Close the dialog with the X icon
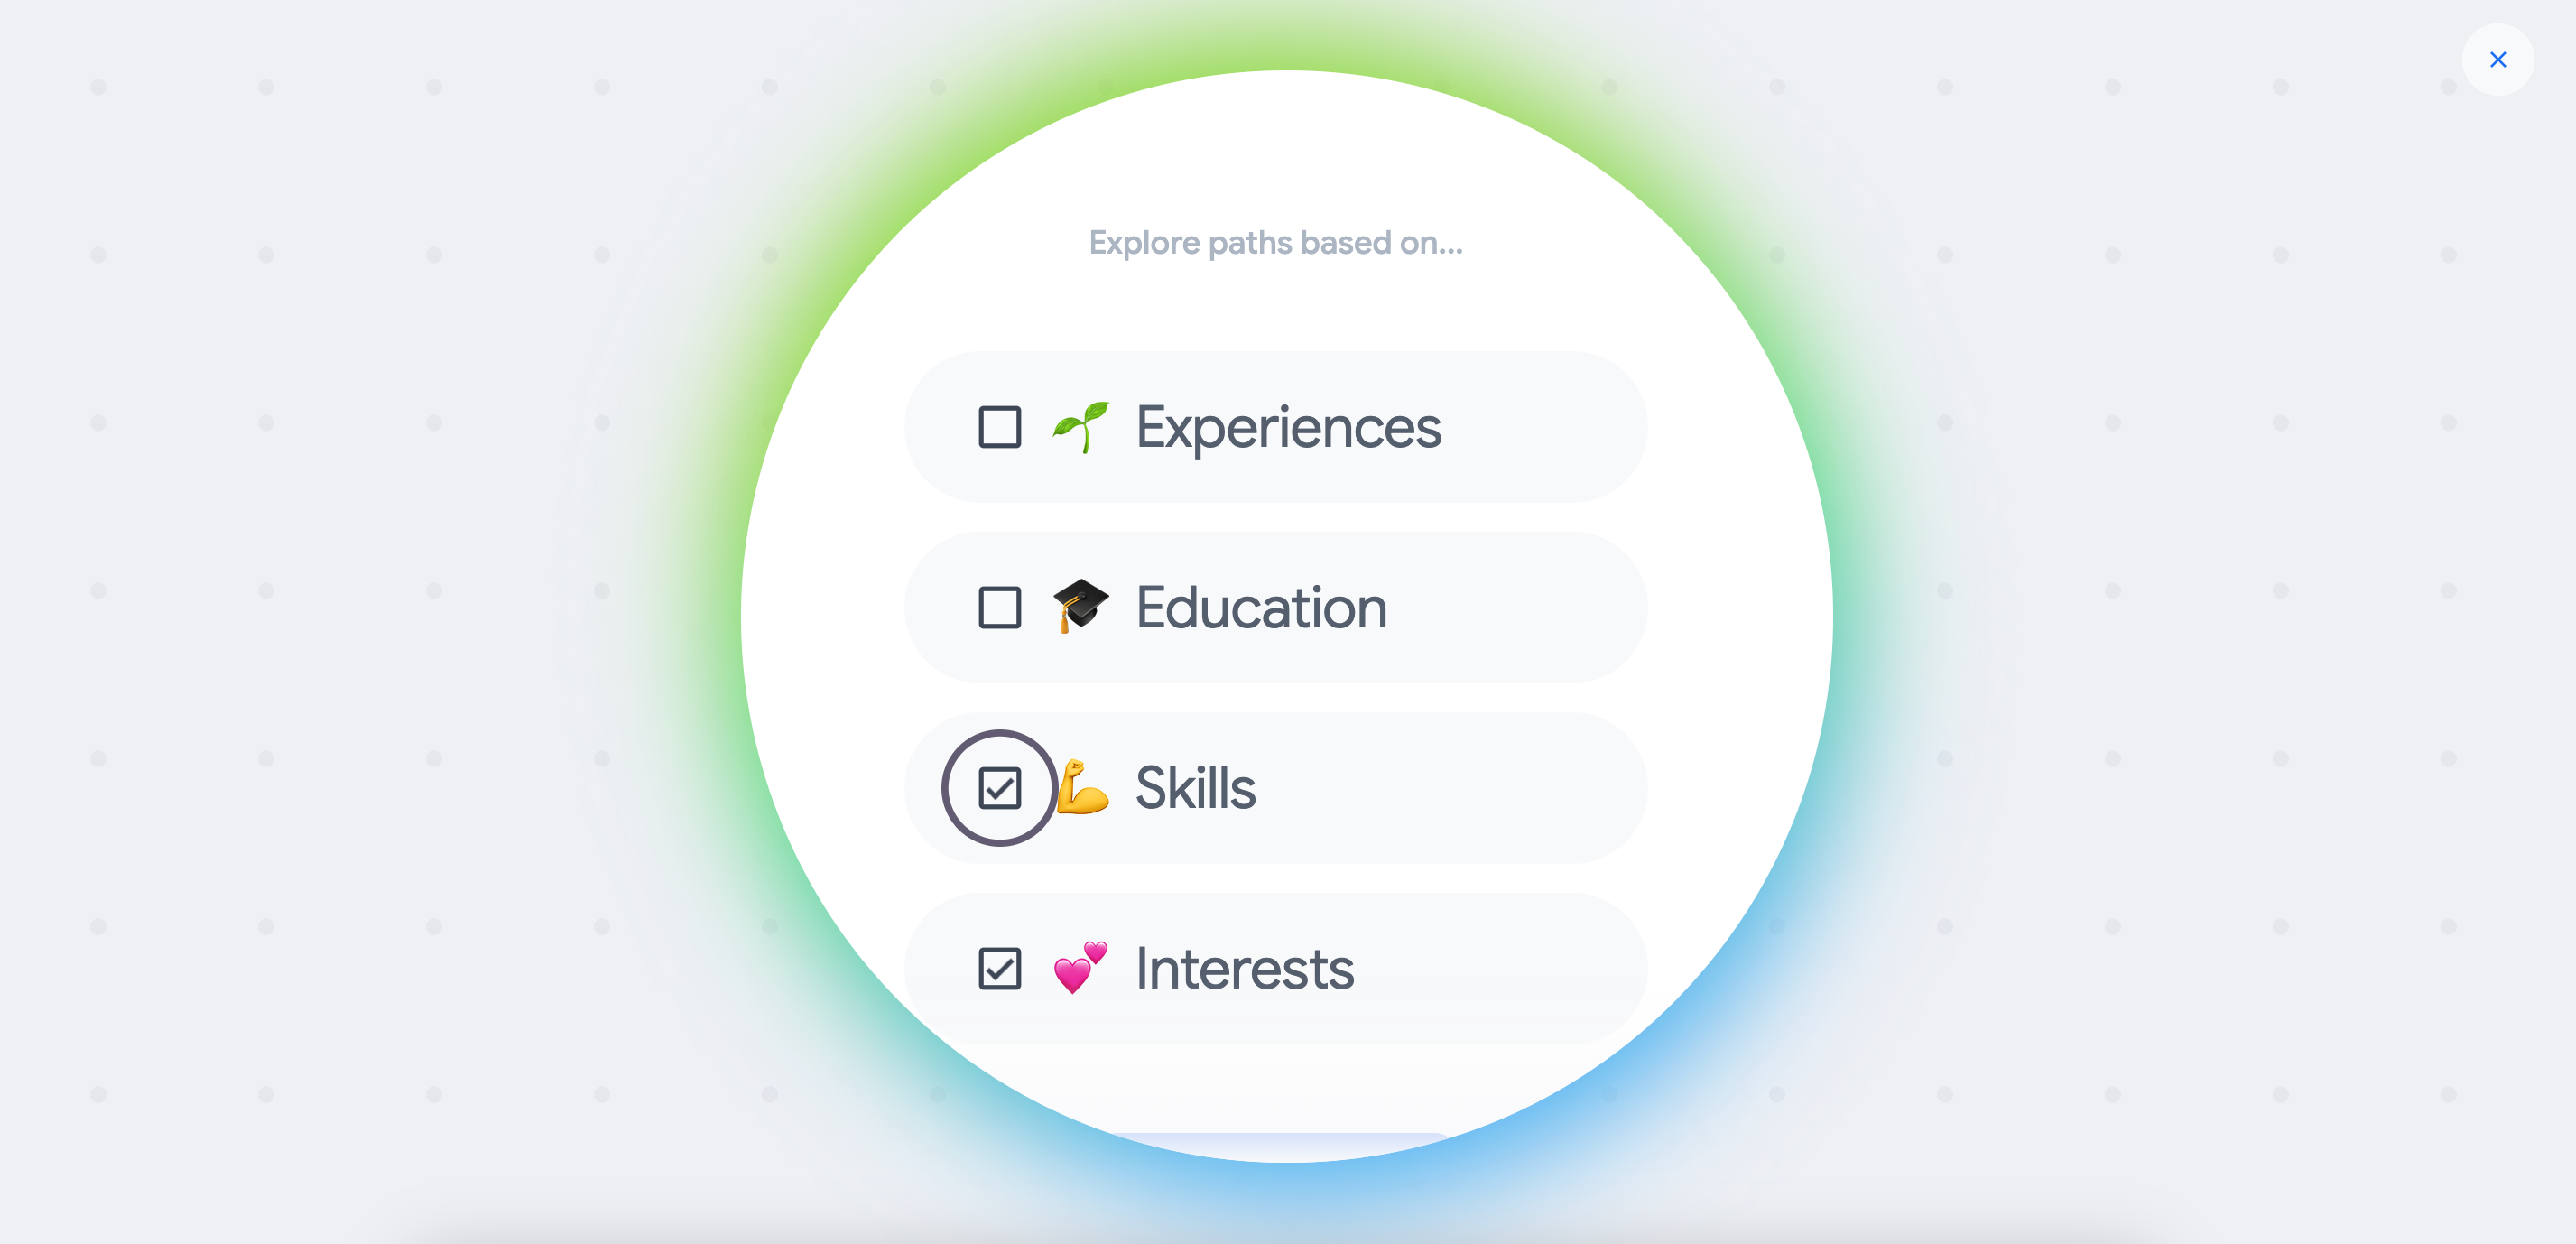Image resolution: width=2576 pixels, height=1244 pixels. click(2497, 60)
